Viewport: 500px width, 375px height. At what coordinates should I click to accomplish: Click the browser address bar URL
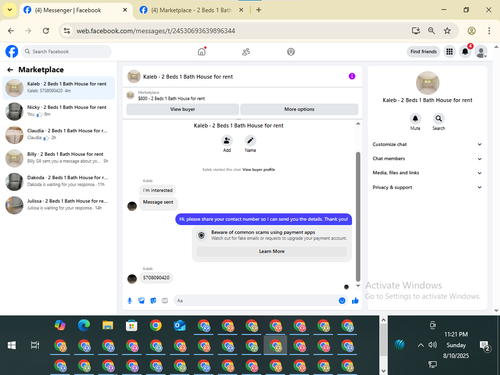click(x=156, y=31)
